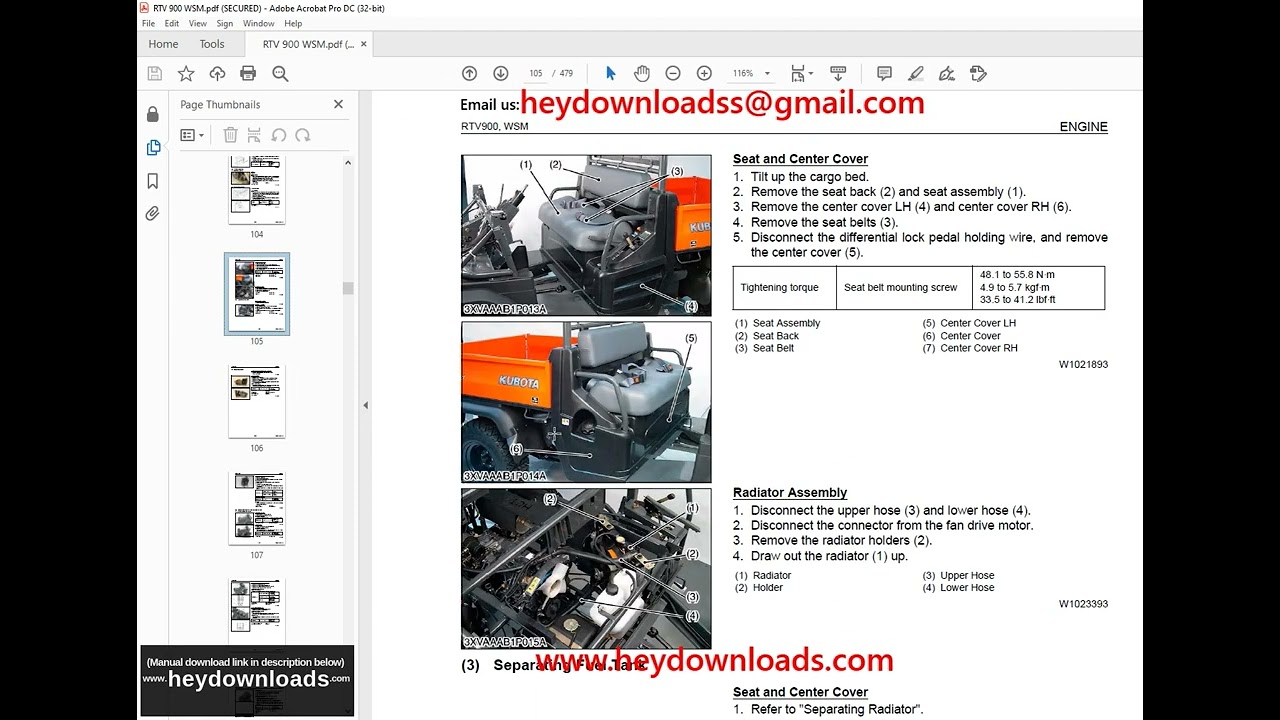
Task: Zoom in with the plus icon
Action: tap(704, 73)
